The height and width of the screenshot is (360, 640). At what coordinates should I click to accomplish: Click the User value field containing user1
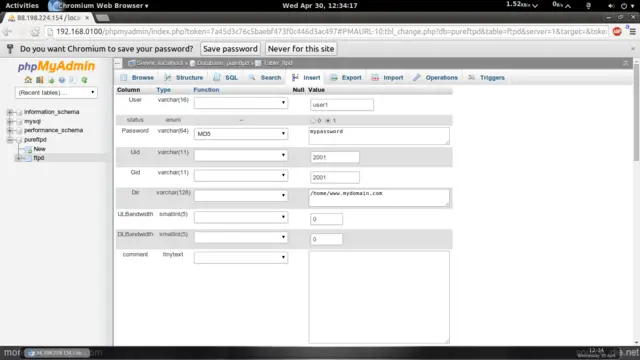(342, 105)
